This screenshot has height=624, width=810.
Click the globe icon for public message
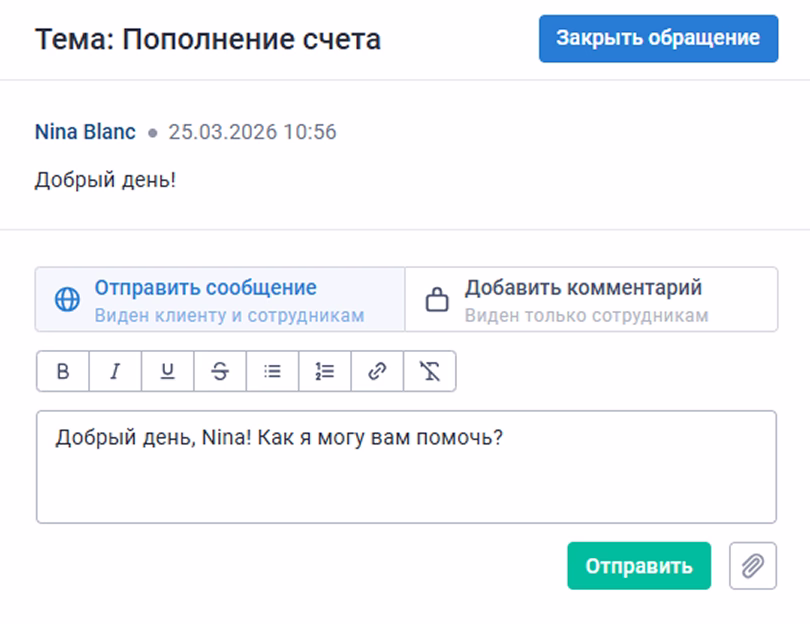[x=67, y=300]
